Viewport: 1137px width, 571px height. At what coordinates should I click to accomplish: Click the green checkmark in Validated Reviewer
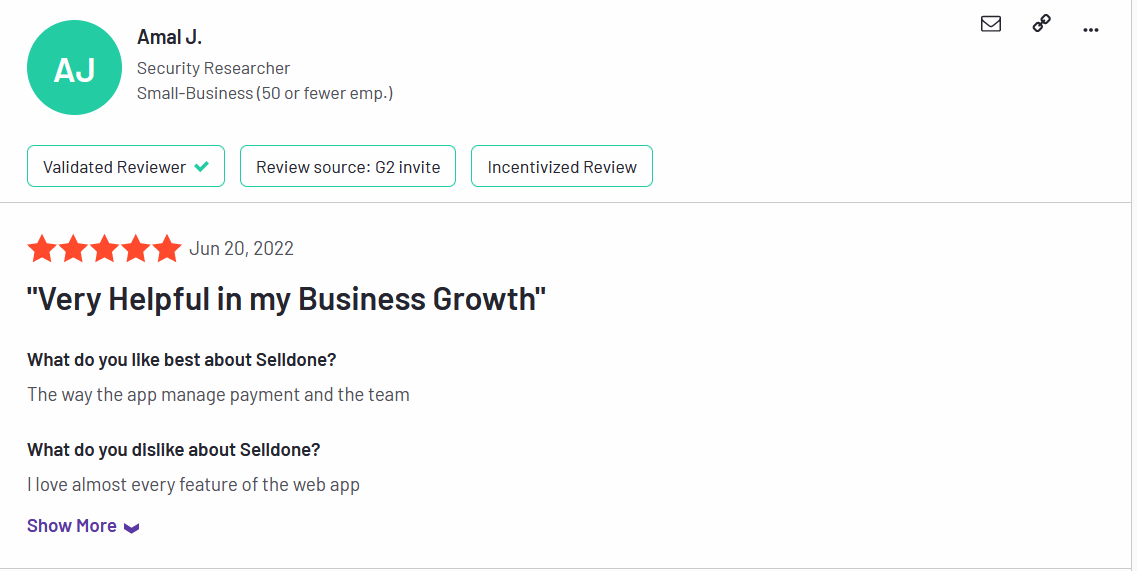pos(202,167)
